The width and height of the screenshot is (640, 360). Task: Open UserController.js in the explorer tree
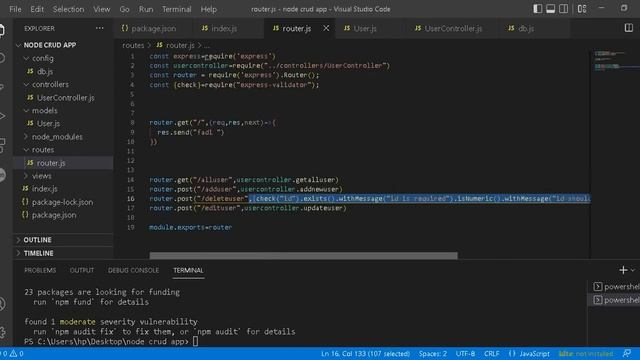pyautogui.click(x=65, y=98)
